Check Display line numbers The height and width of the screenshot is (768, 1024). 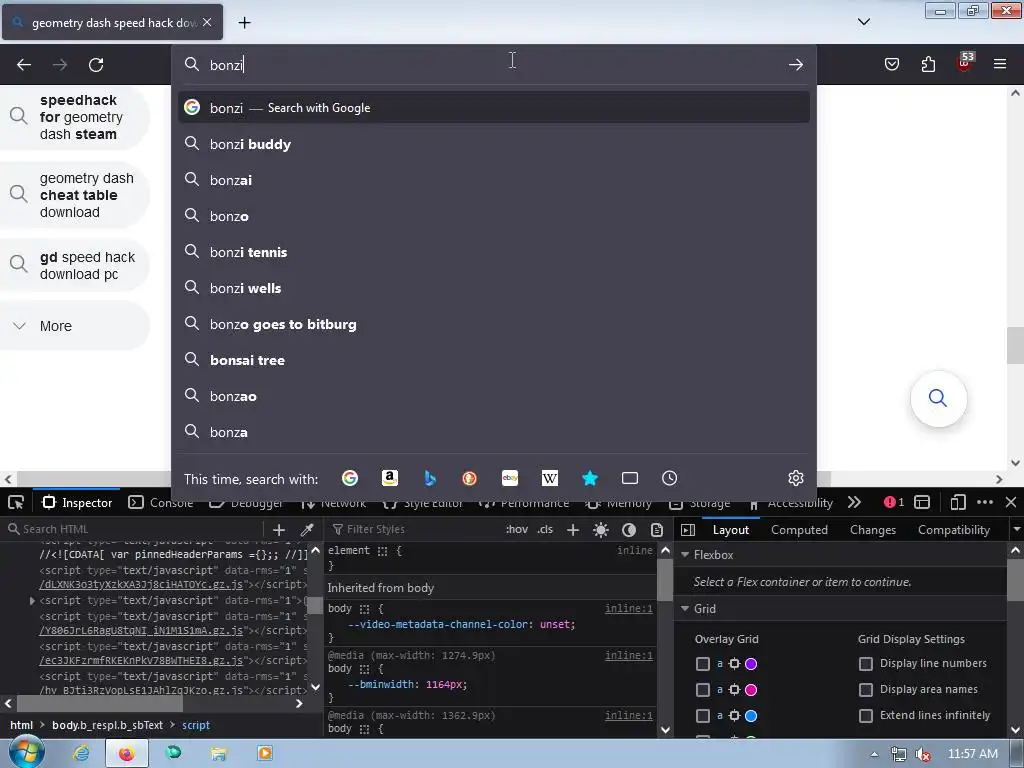tap(866, 664)
